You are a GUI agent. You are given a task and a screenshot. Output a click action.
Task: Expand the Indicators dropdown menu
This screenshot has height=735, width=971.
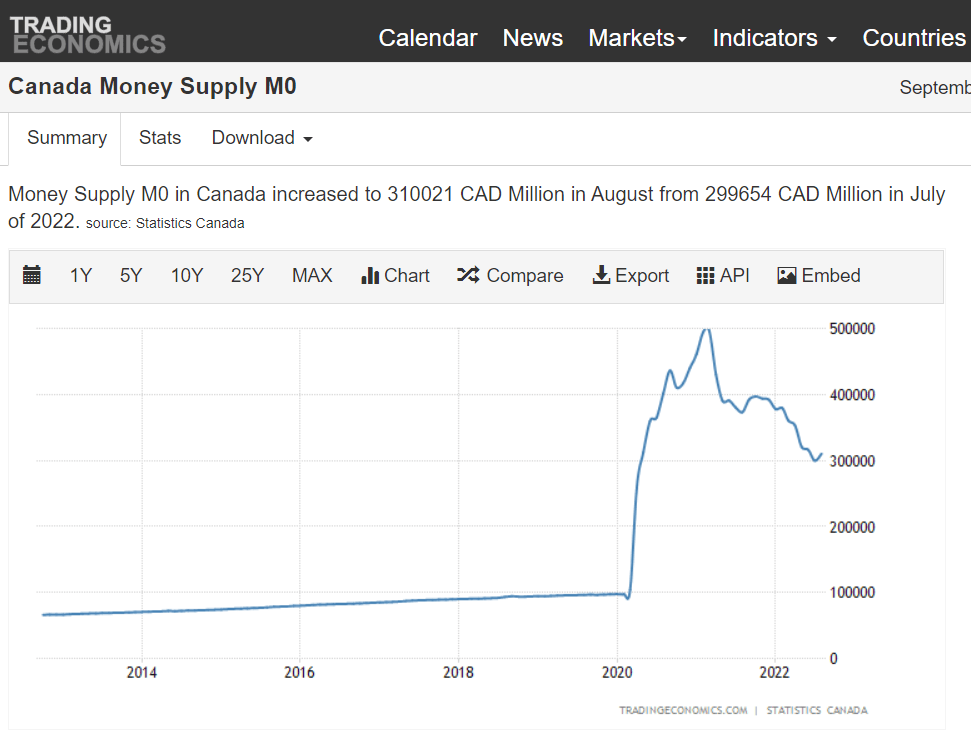(x=774, y=38)
